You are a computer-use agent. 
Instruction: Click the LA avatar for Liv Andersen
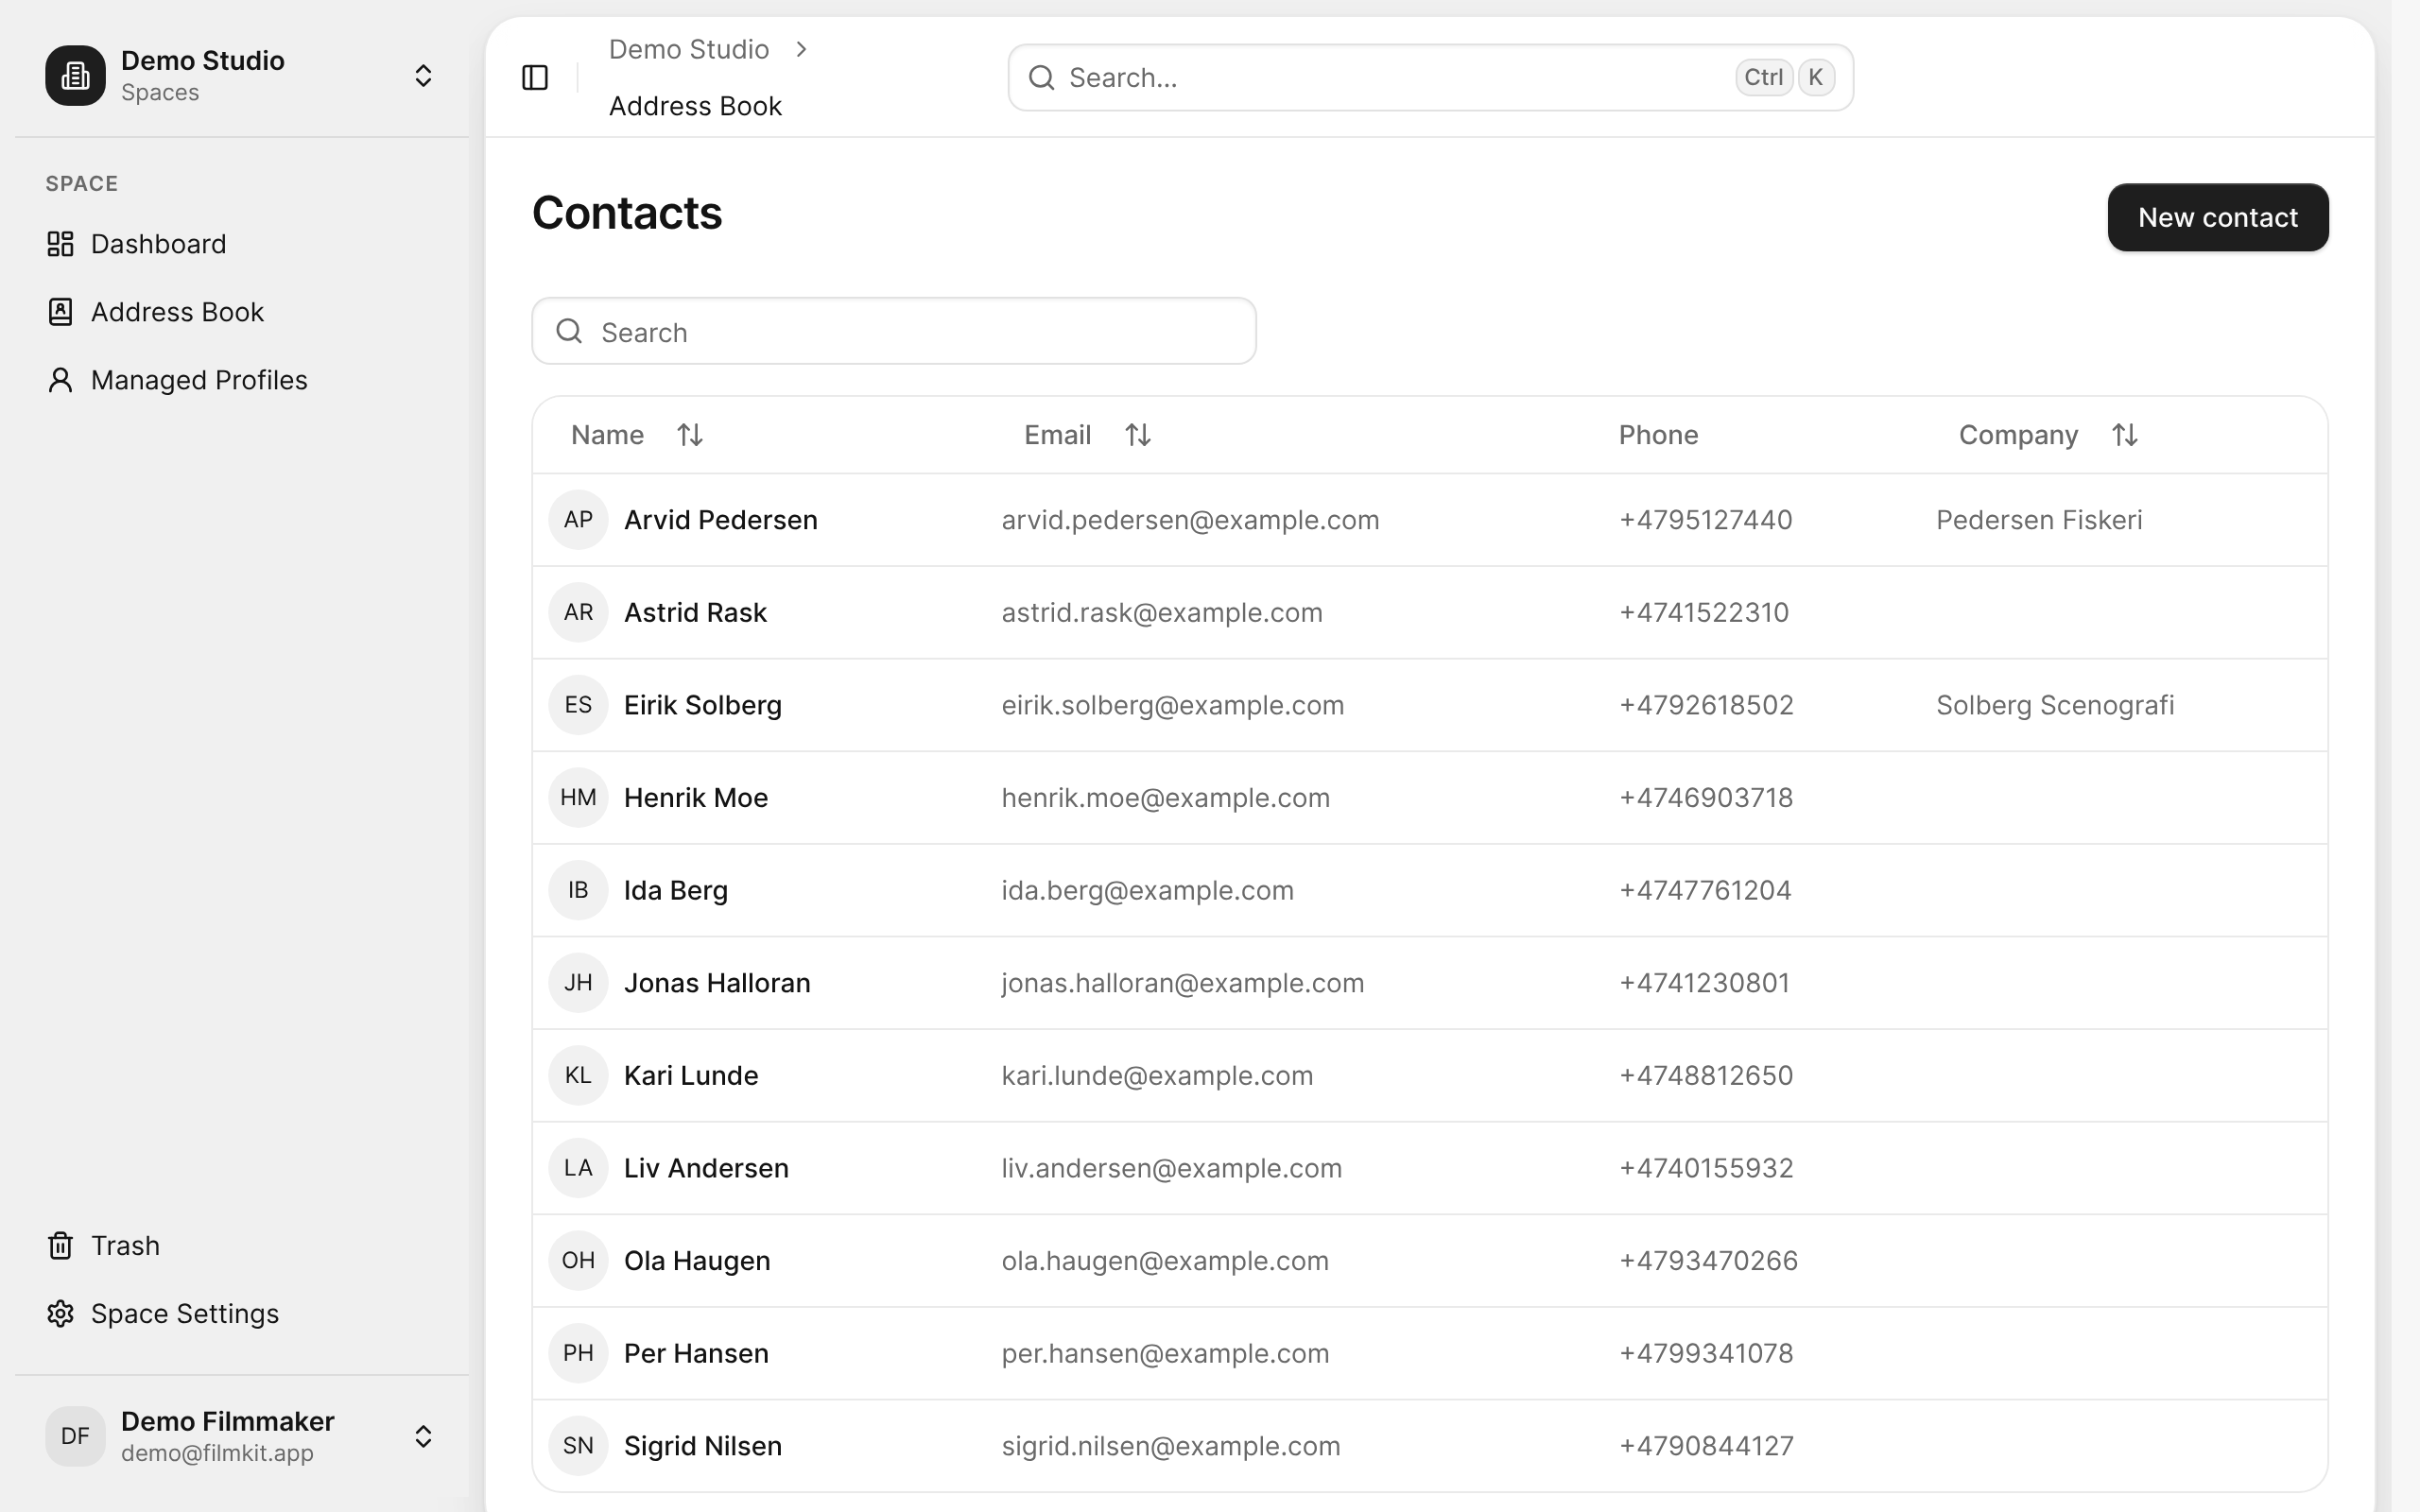578,1168
